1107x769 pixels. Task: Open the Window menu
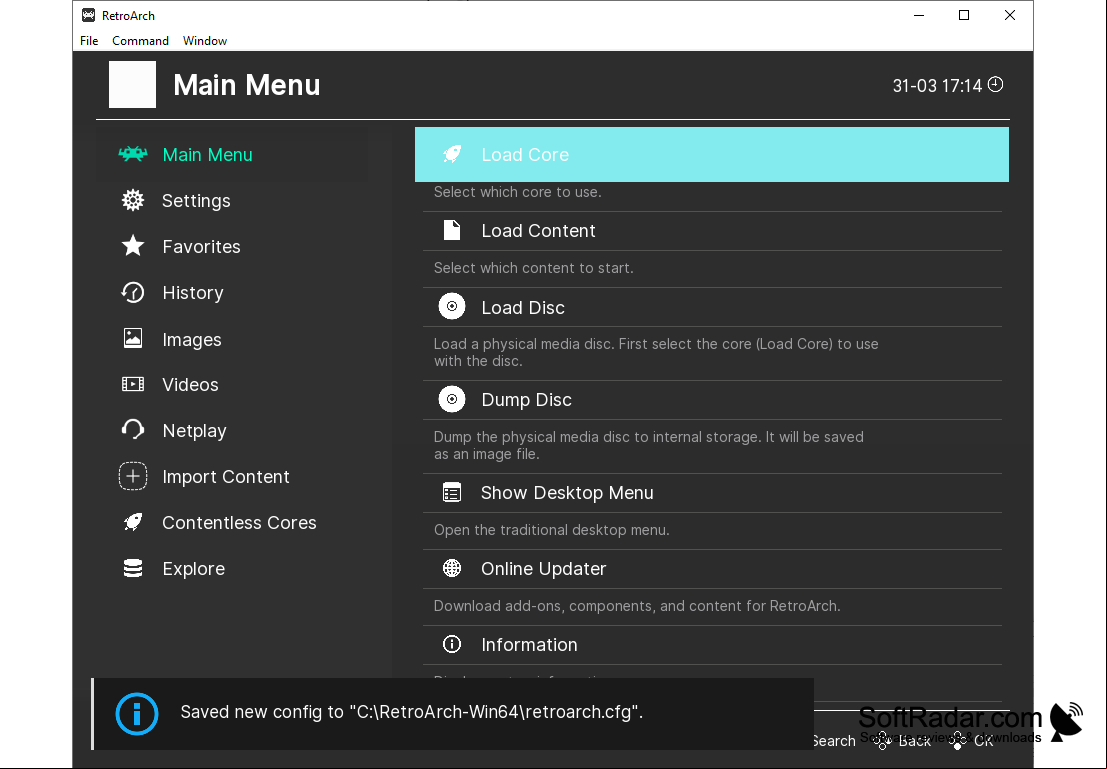(205, 41)
